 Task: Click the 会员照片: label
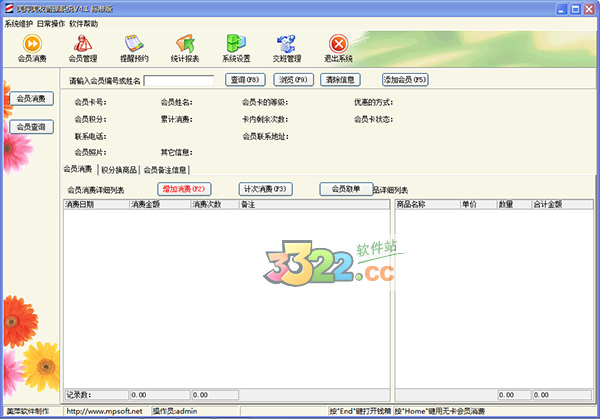point(90,152)
